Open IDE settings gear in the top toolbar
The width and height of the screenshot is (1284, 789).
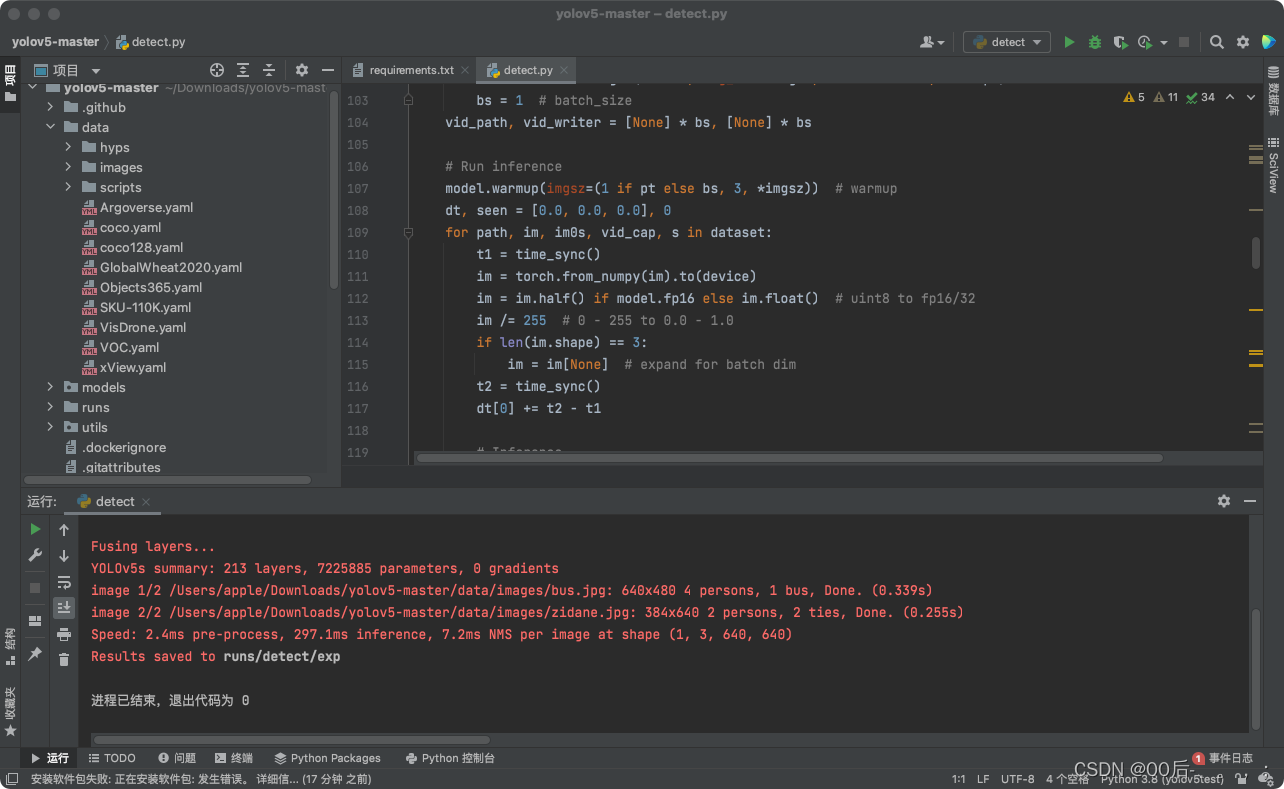pos(1243,42)
